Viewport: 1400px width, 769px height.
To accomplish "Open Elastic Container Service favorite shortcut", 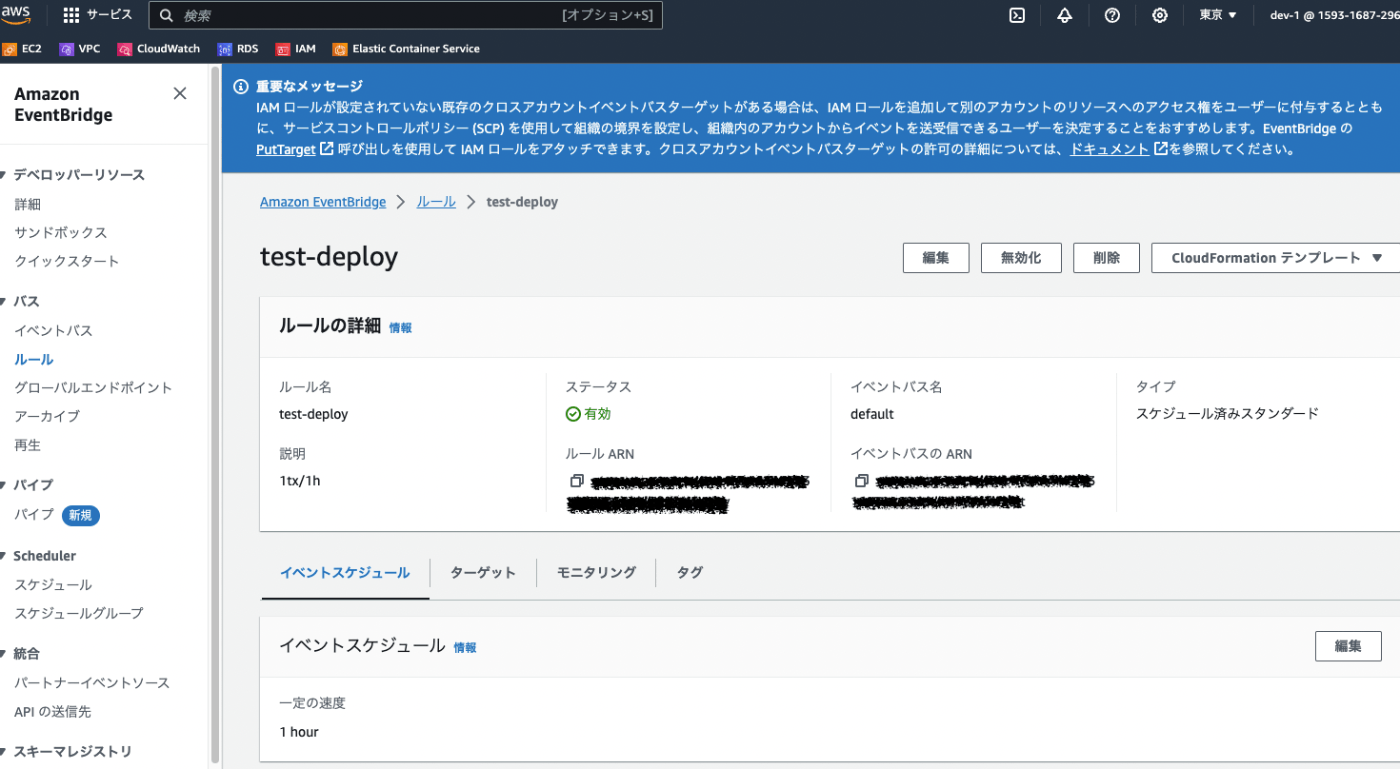I will point(406,49).
